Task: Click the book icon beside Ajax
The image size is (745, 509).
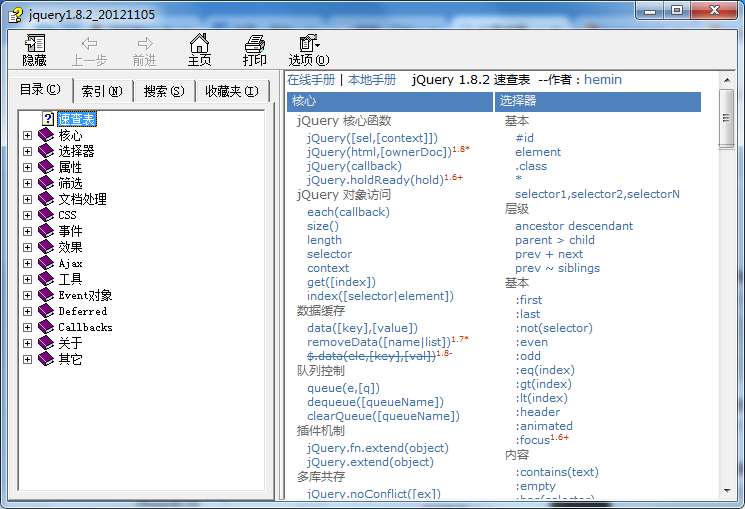Action: tap(46, 263)
